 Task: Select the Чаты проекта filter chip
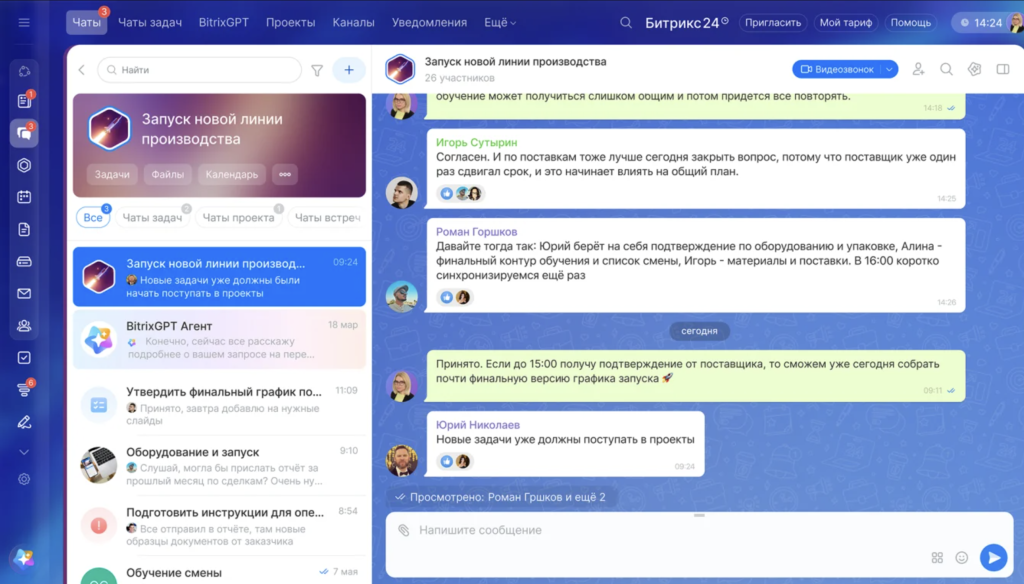pyautogui.click(x=238, y=218)
